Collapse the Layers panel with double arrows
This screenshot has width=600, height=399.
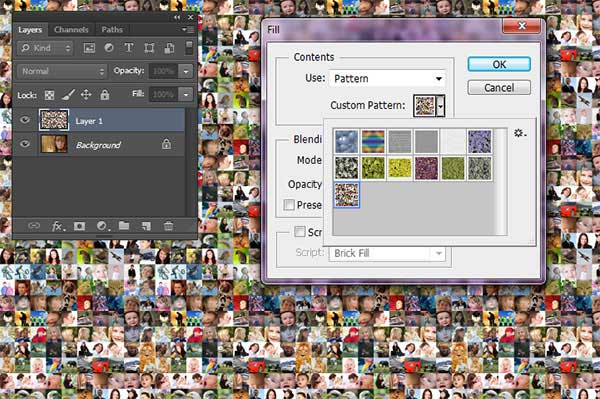pos(177,17)
